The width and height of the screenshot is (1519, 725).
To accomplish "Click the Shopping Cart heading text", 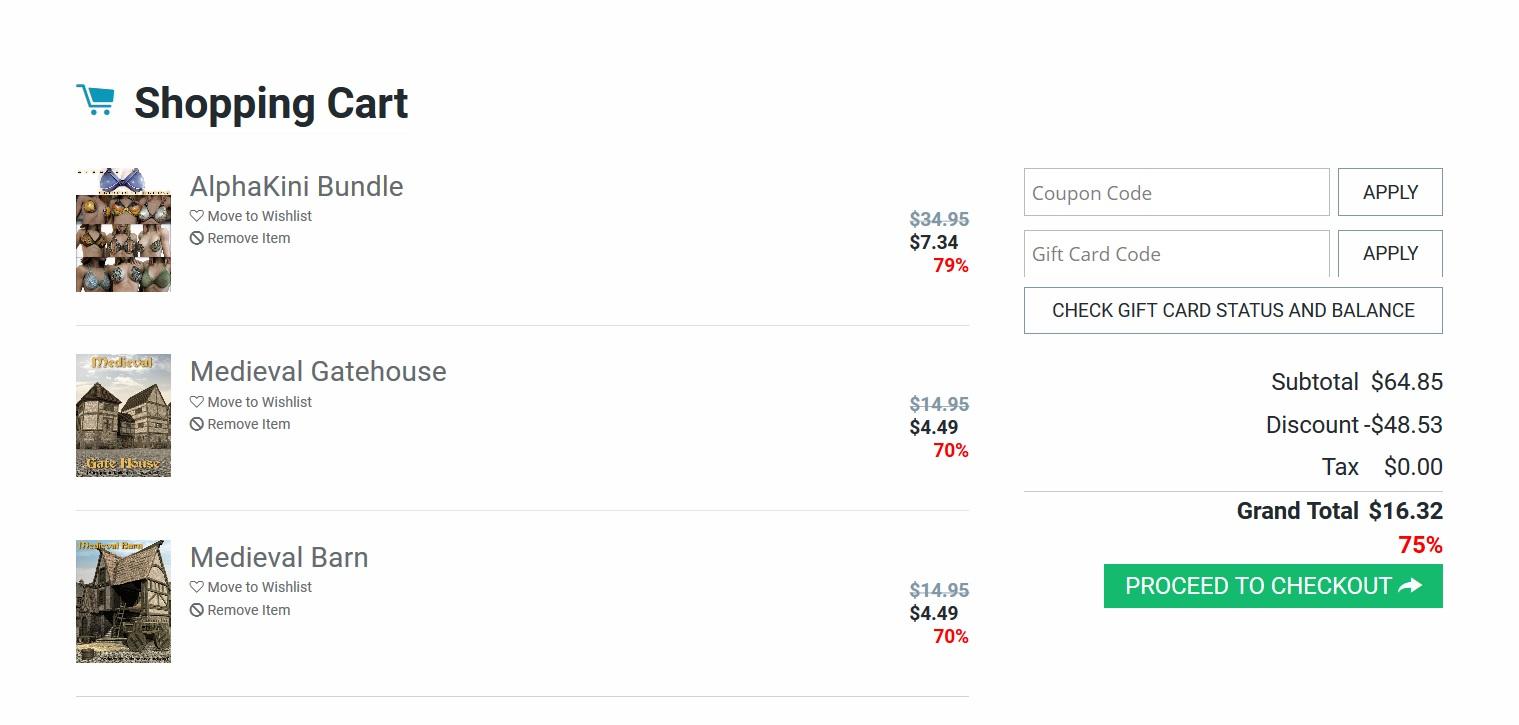I will click(x=271, y=103).
